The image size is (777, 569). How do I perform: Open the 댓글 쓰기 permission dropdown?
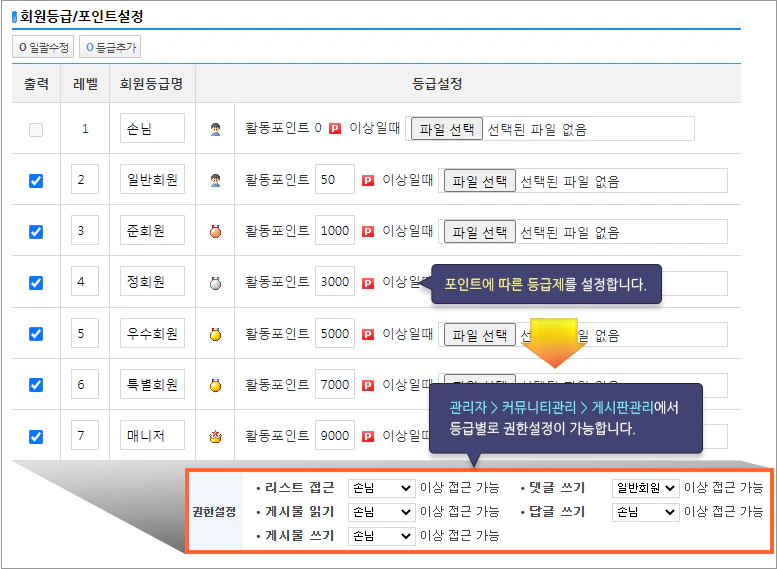pyautogui.click(x=645, y=488)
